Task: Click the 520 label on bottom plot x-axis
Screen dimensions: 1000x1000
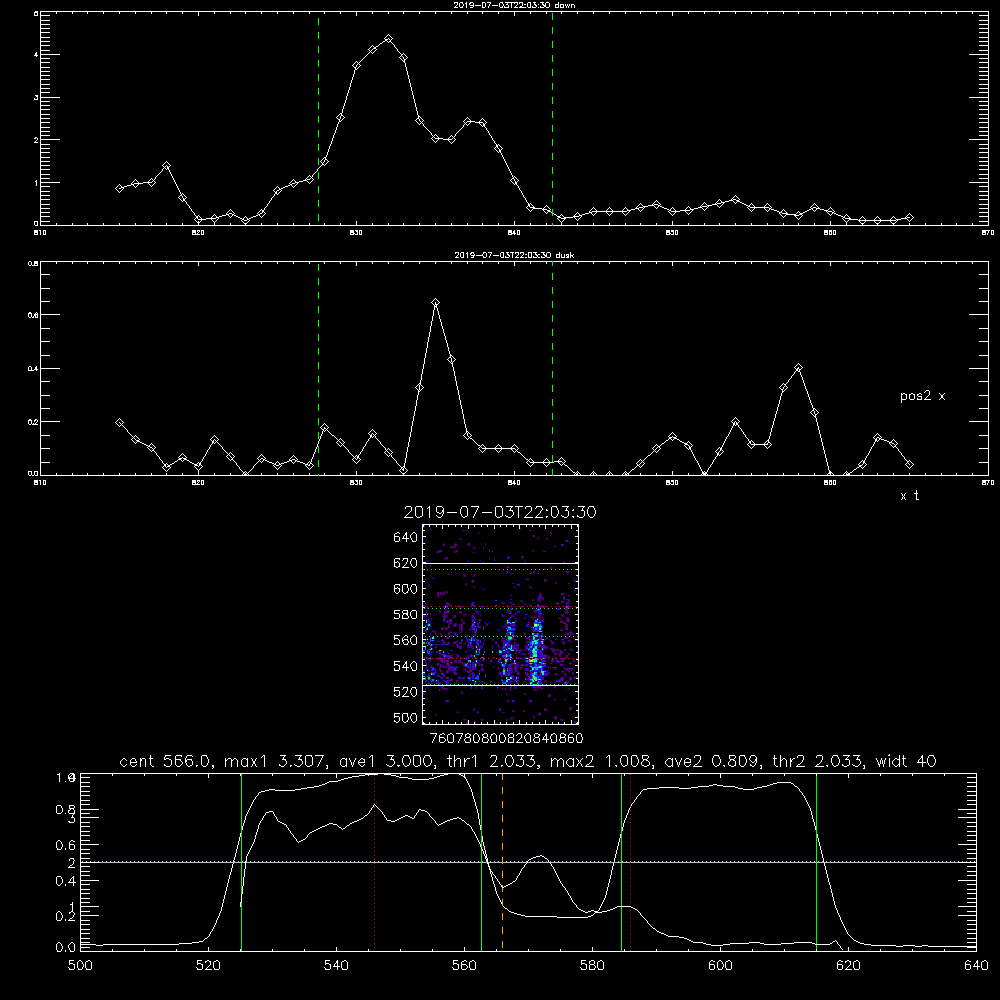Action: (208, 966)
